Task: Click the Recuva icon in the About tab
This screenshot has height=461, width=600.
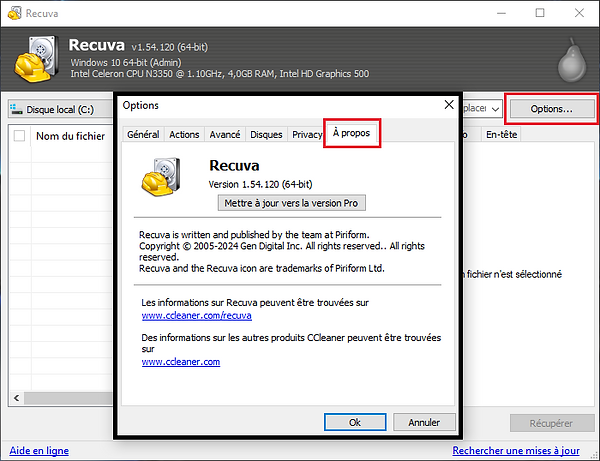Action: [x=161, y=177]
